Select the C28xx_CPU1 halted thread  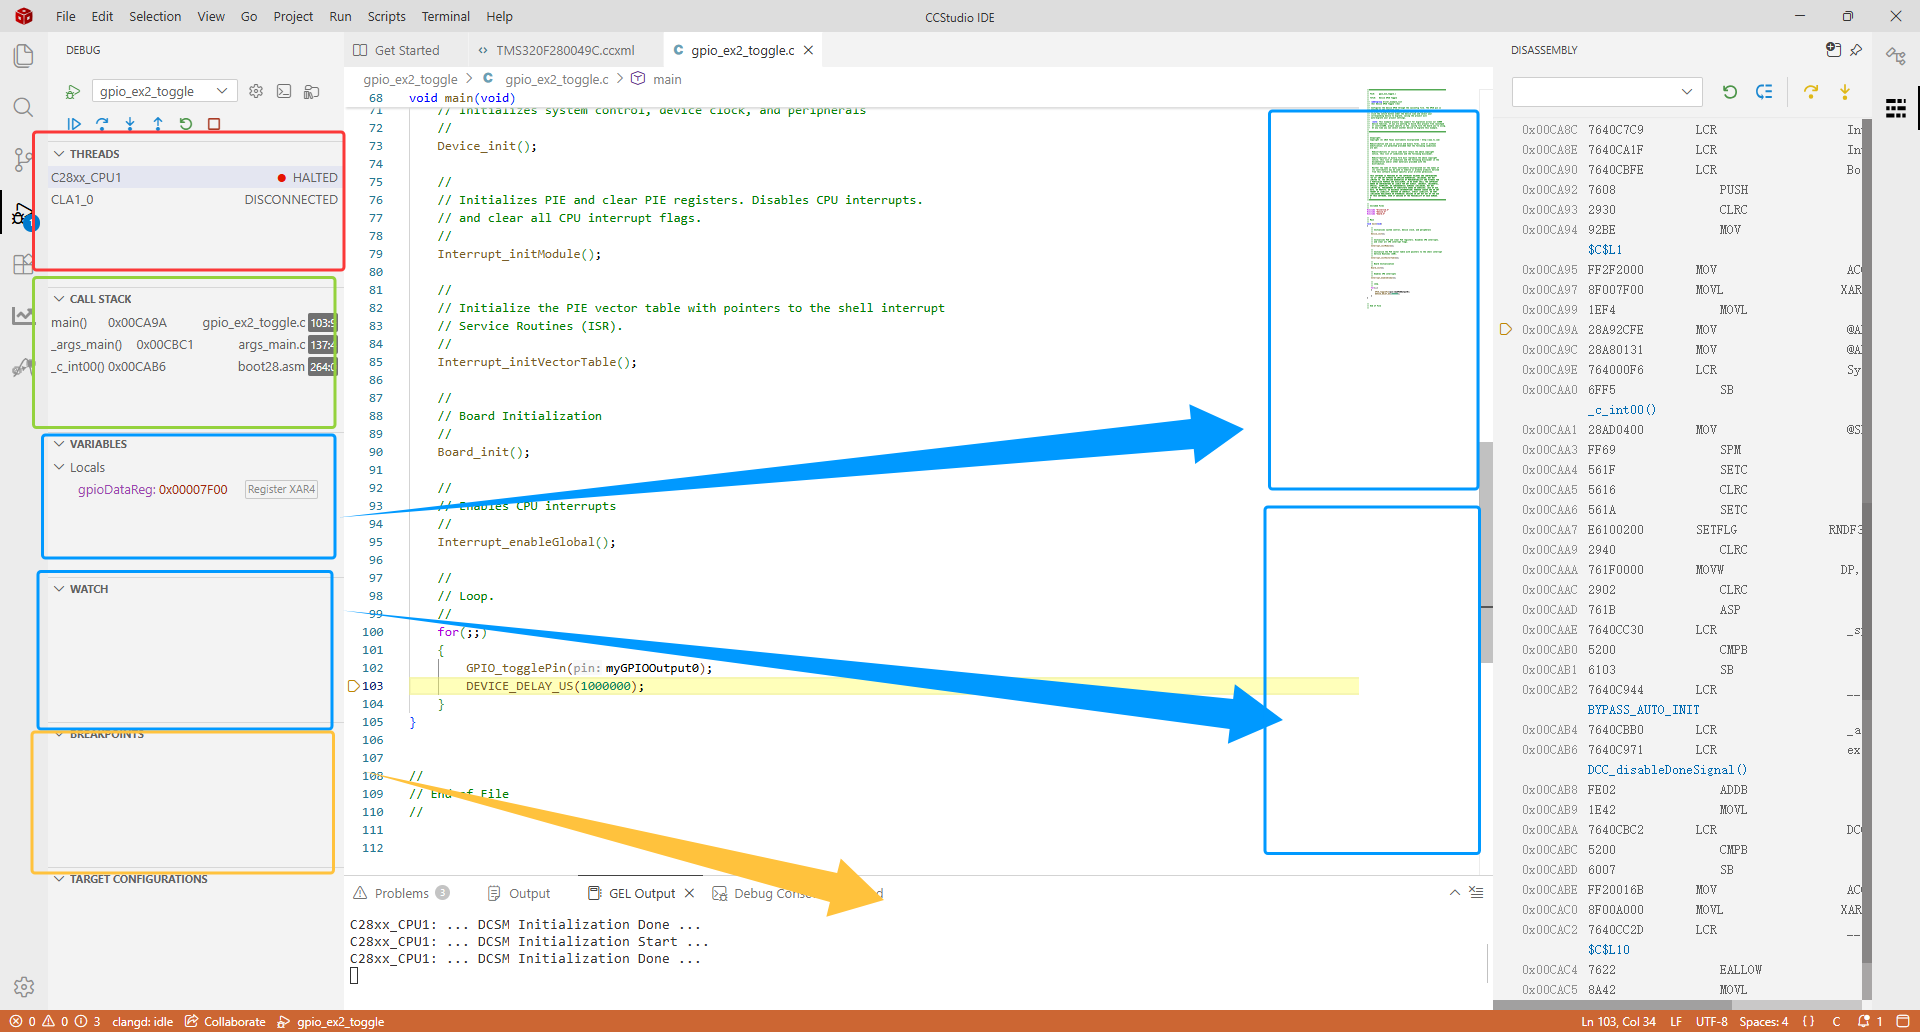click(194, 177)
